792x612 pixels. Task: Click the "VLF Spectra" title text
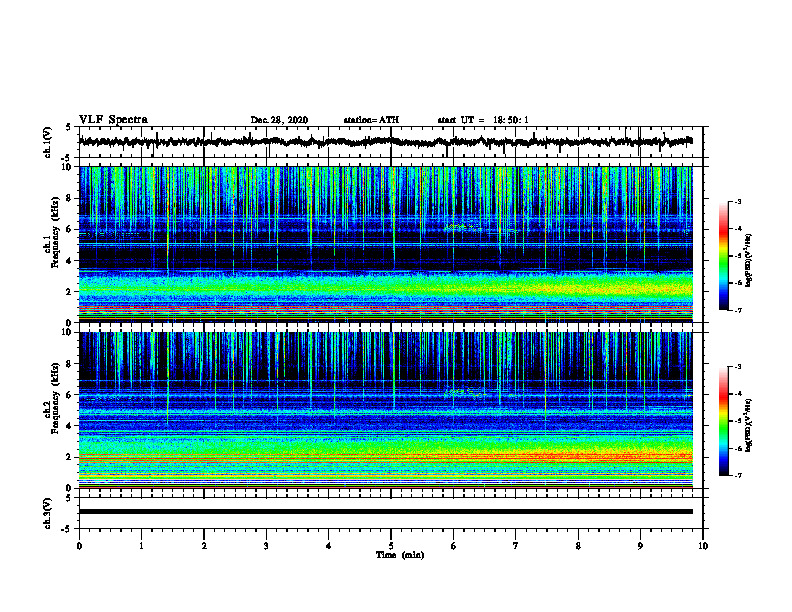coord(113,120)
